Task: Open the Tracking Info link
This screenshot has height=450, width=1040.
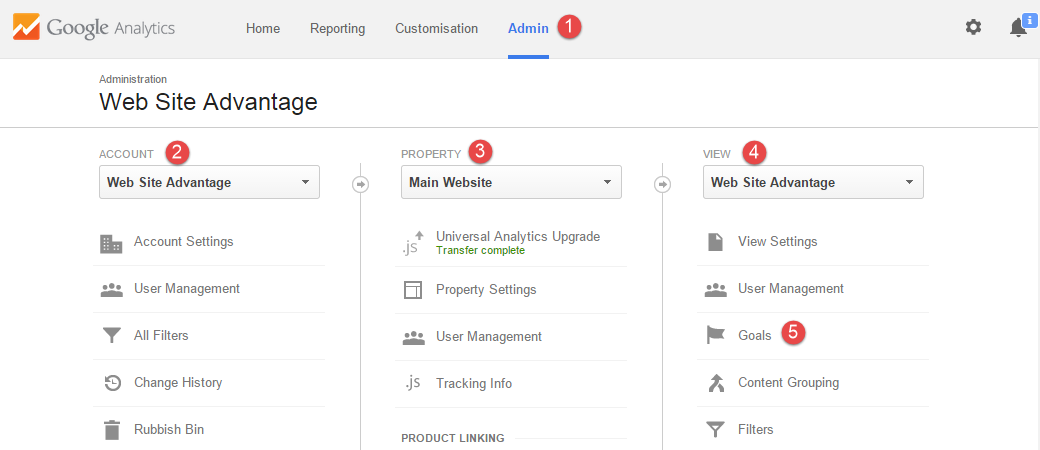Action: click(474, 384)
